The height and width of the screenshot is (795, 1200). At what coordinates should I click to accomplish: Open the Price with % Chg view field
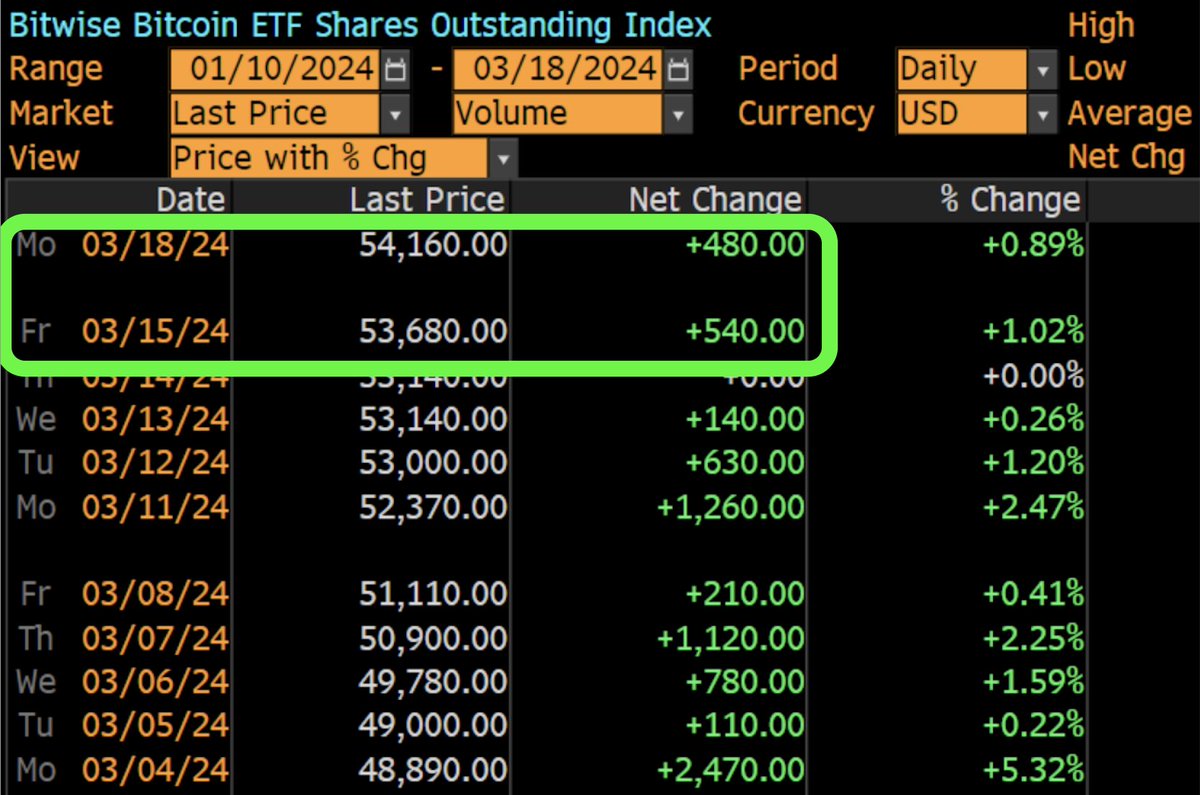(329, 158)
